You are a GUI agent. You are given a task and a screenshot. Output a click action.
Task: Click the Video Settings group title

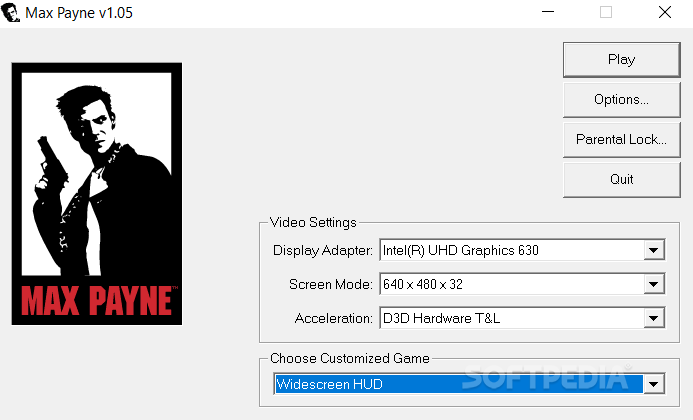pyautogui.click(x=313, y=222)
